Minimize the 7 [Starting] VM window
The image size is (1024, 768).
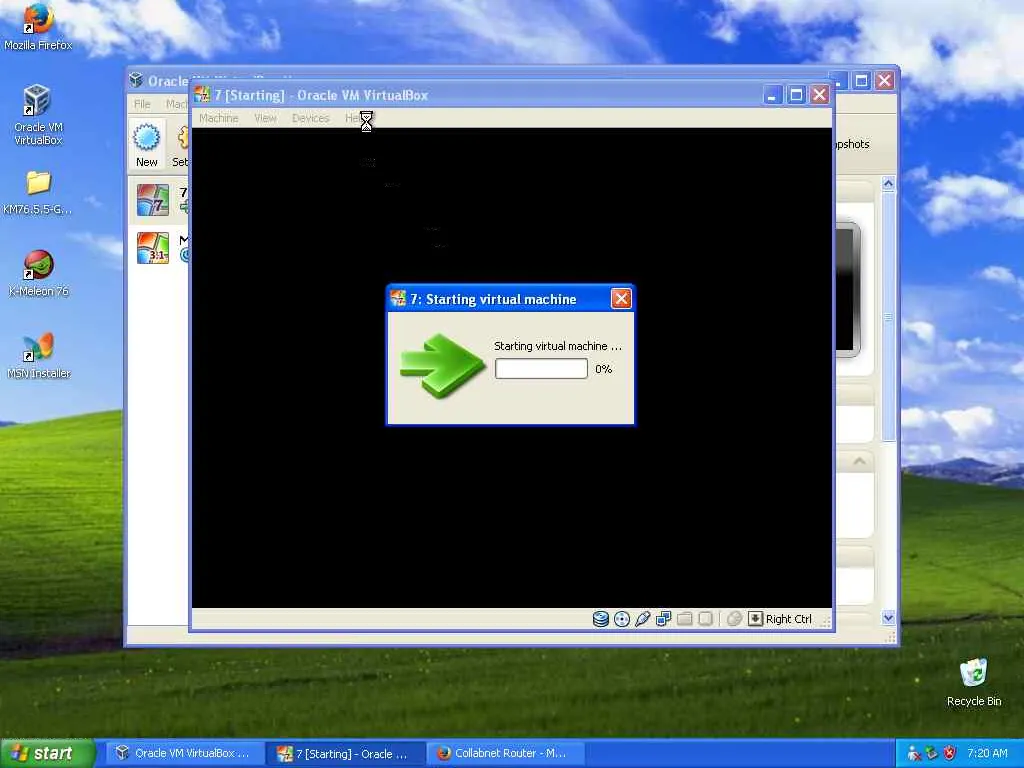pos(772,95)
